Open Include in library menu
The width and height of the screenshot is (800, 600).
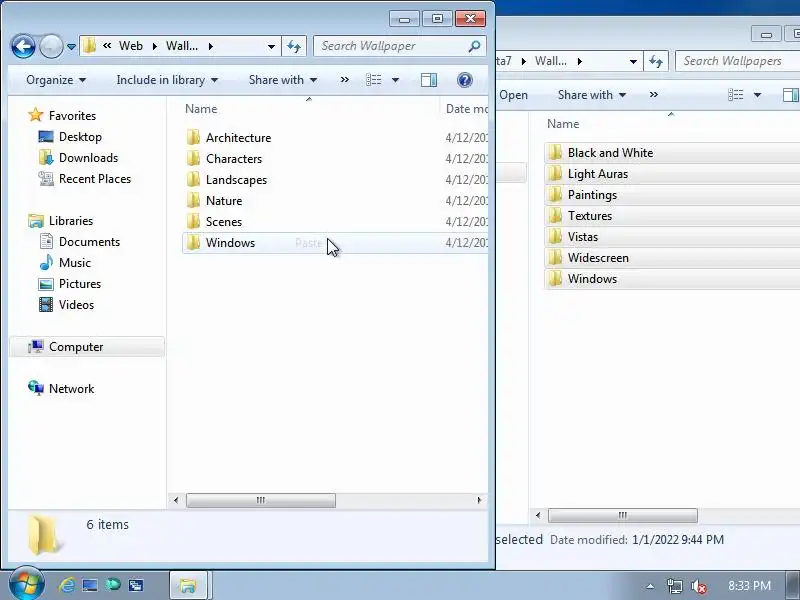(x=167, y=80)
